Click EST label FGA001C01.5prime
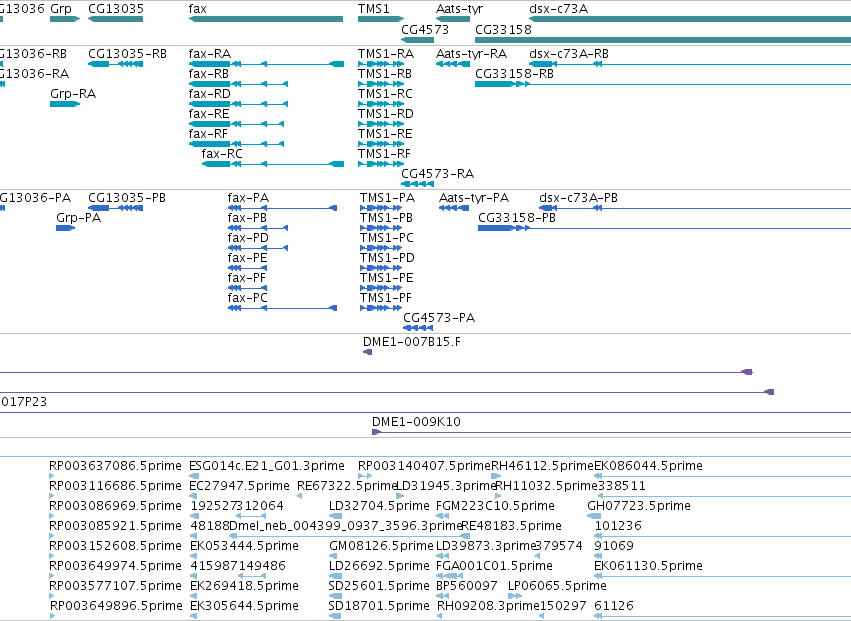Viewport: 851px width, 621px height. pos(494,567)
